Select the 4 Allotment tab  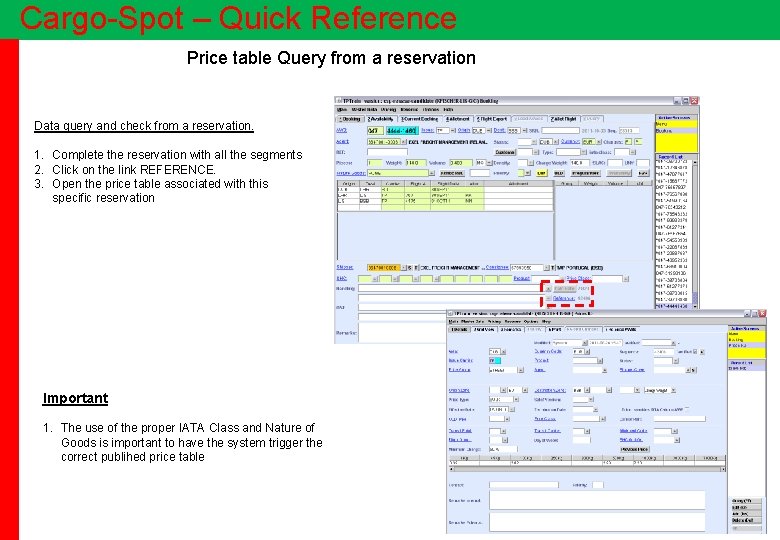coord(459,119)
